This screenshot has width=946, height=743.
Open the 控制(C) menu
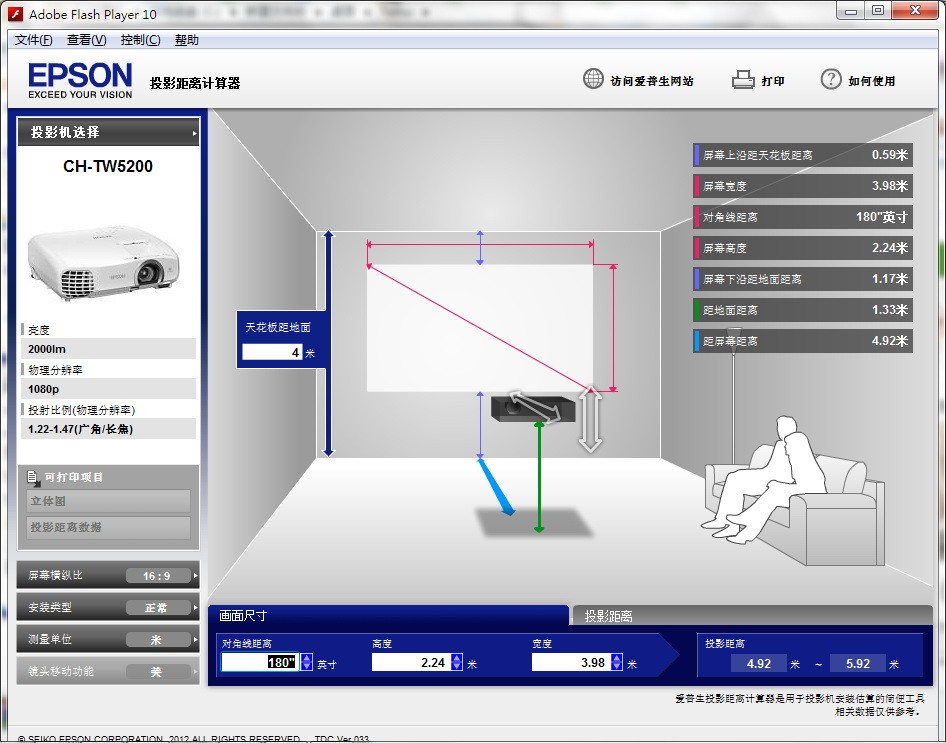[x=140, y=40]
